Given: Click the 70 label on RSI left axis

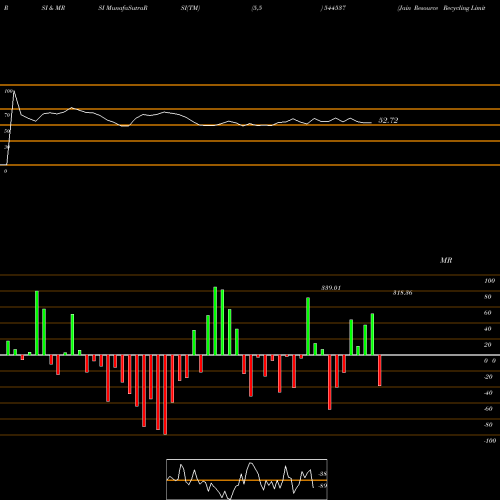Looking at the screenshot, I should (7, 115).
